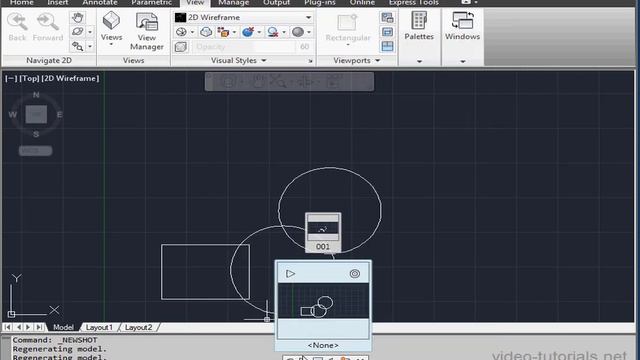Image resolution: width=640 pixels, height=360 pixels.
Task: Switch to the Layout2 tab
Action: click(138, 327)
